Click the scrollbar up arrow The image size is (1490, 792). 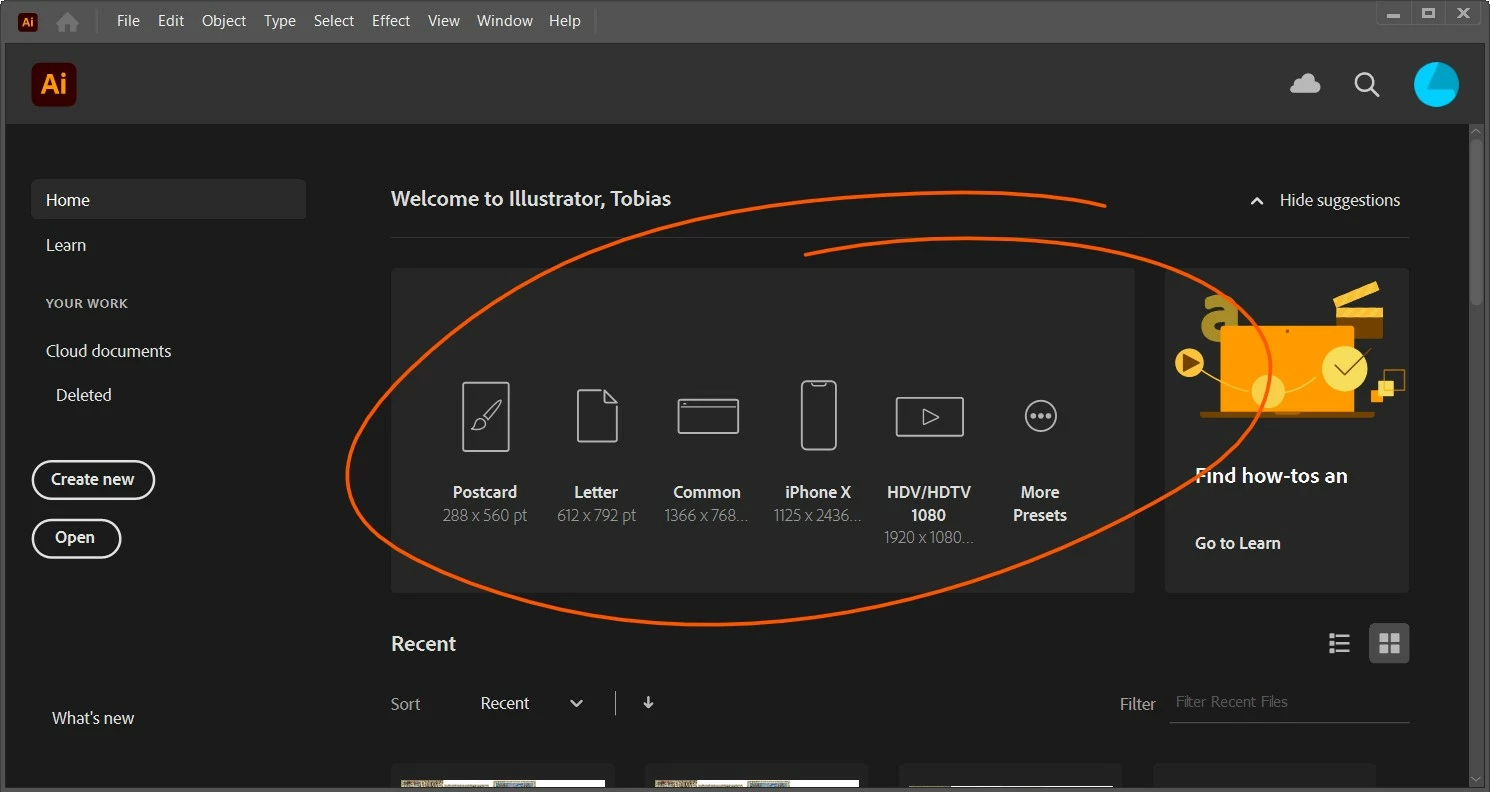click(1476, 131)
